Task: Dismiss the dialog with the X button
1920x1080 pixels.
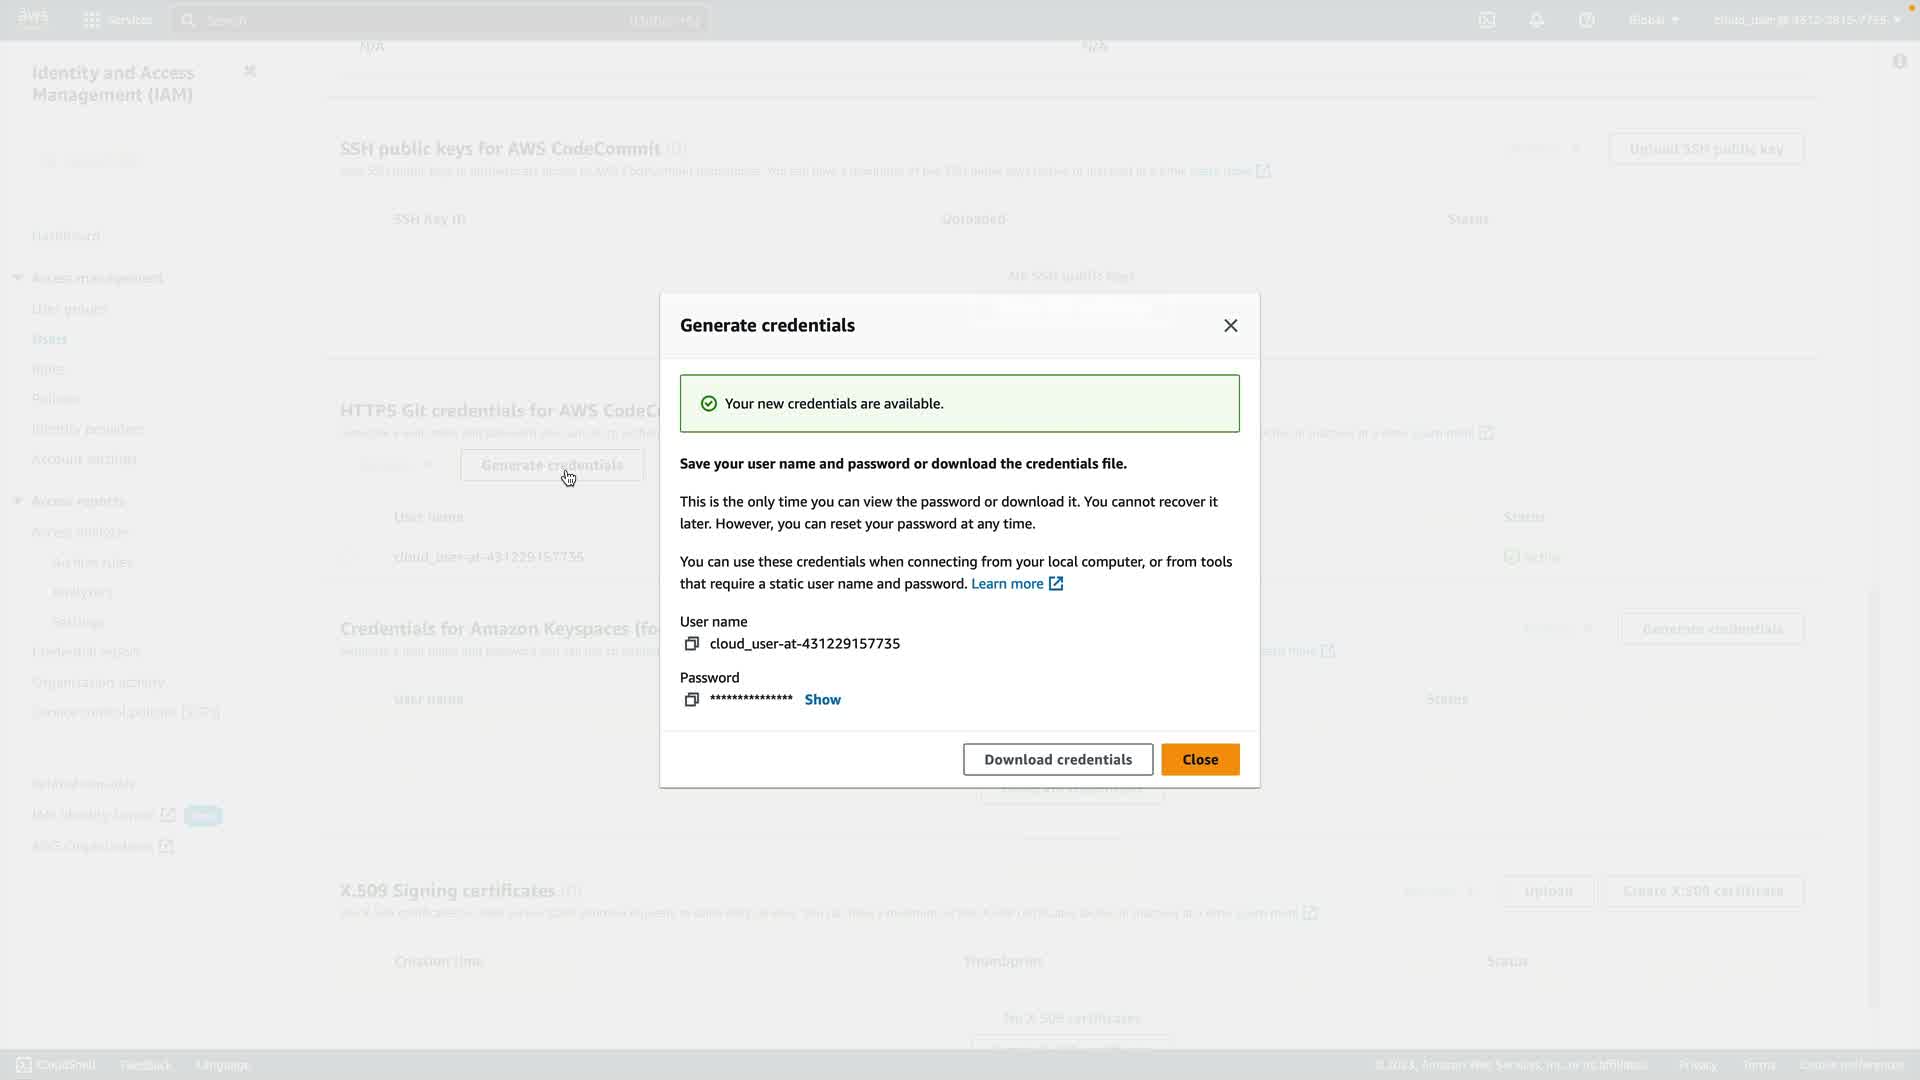Action: click(x=1230, y=326)
